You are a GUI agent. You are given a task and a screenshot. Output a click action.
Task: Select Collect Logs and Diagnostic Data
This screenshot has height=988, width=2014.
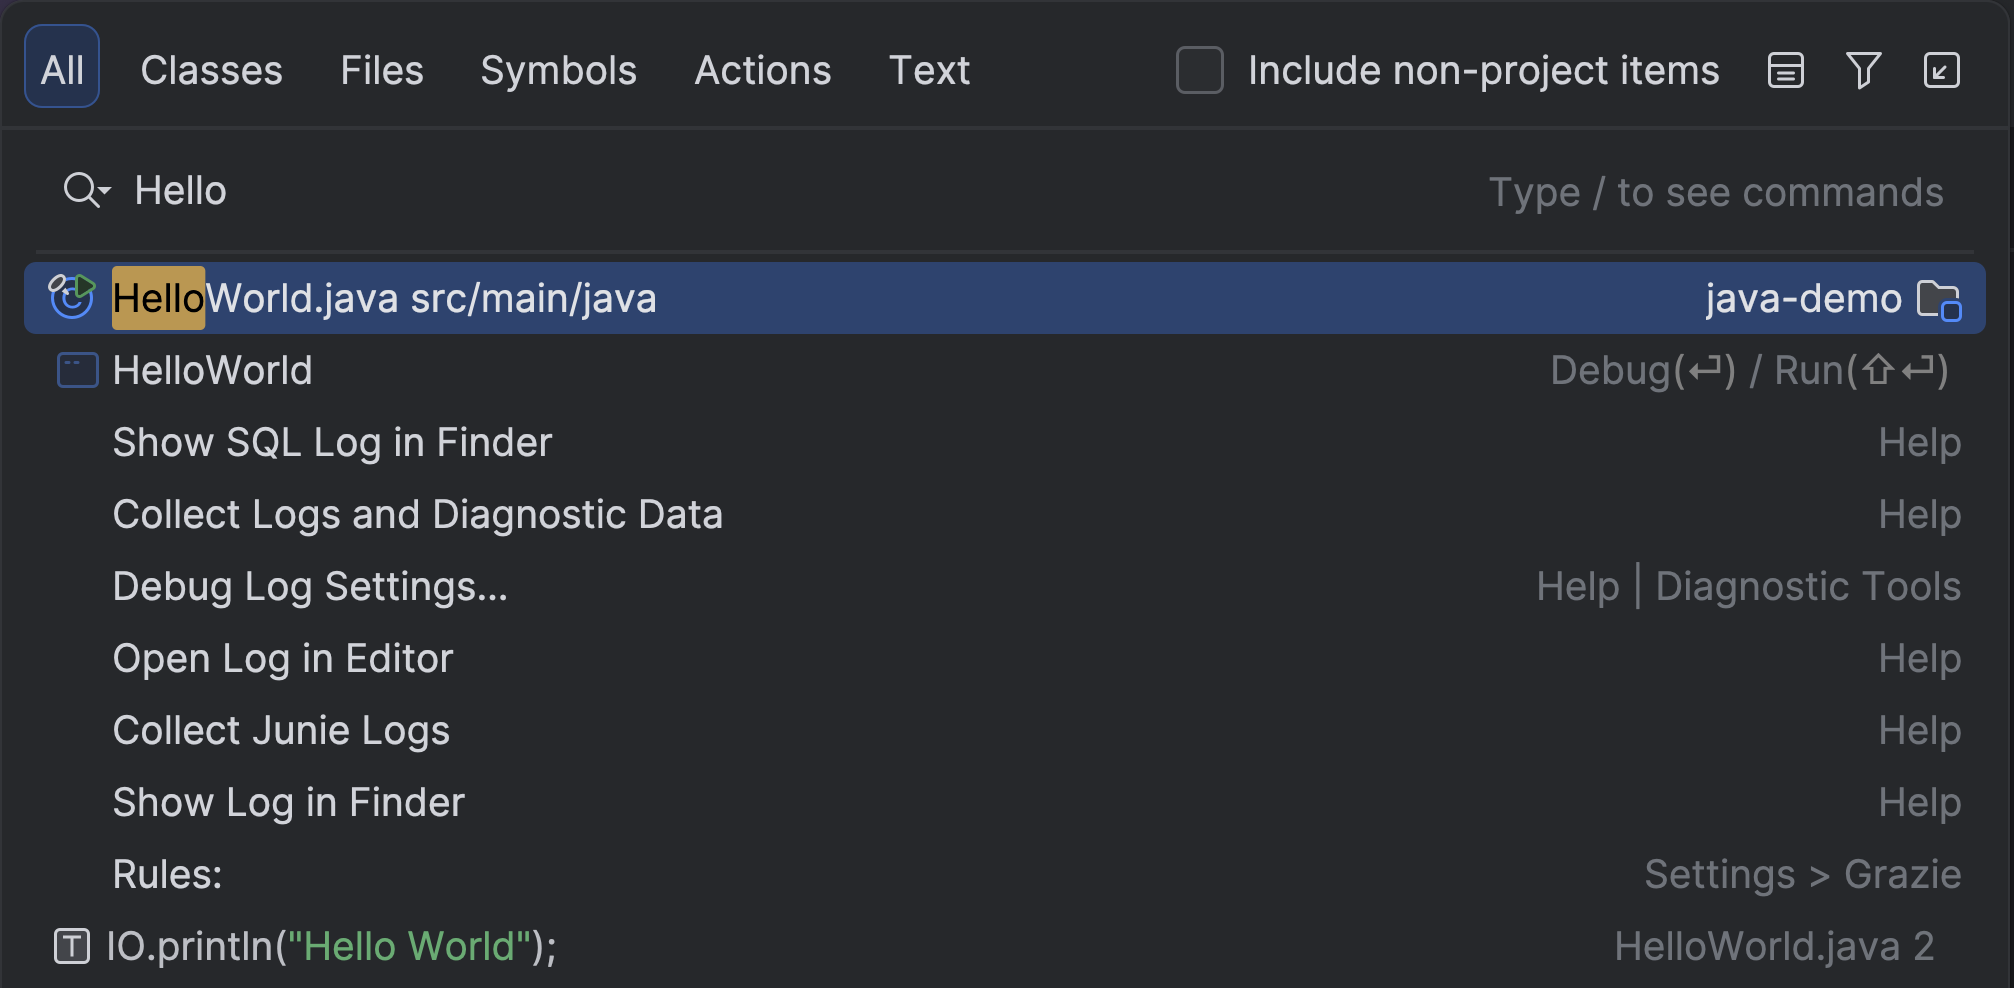417,514
